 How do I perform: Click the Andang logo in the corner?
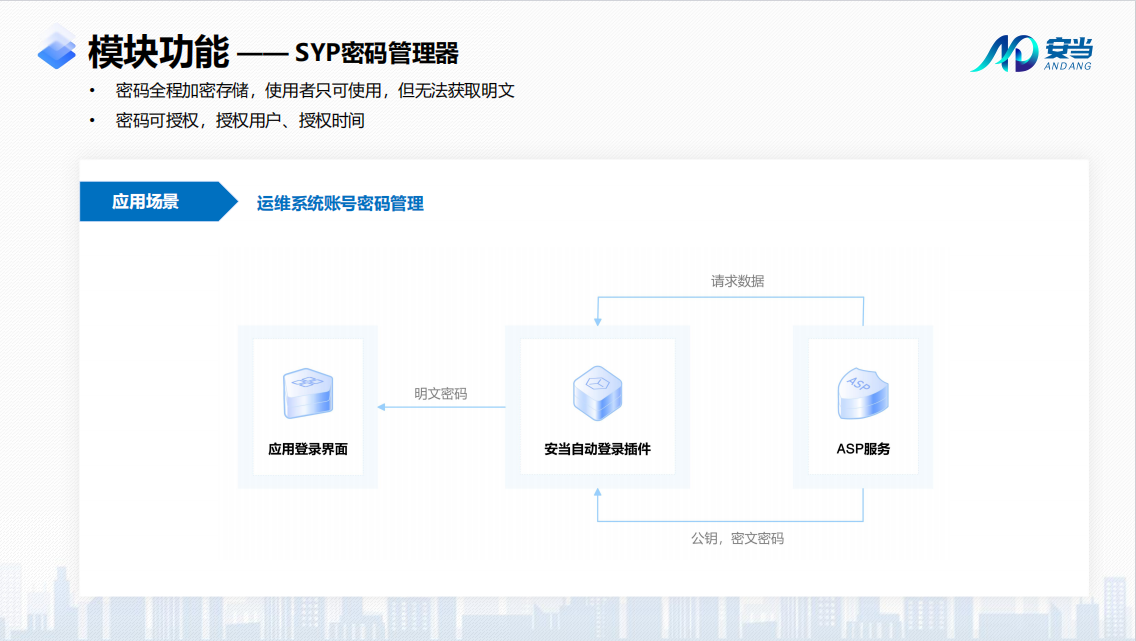(1032, 53)
